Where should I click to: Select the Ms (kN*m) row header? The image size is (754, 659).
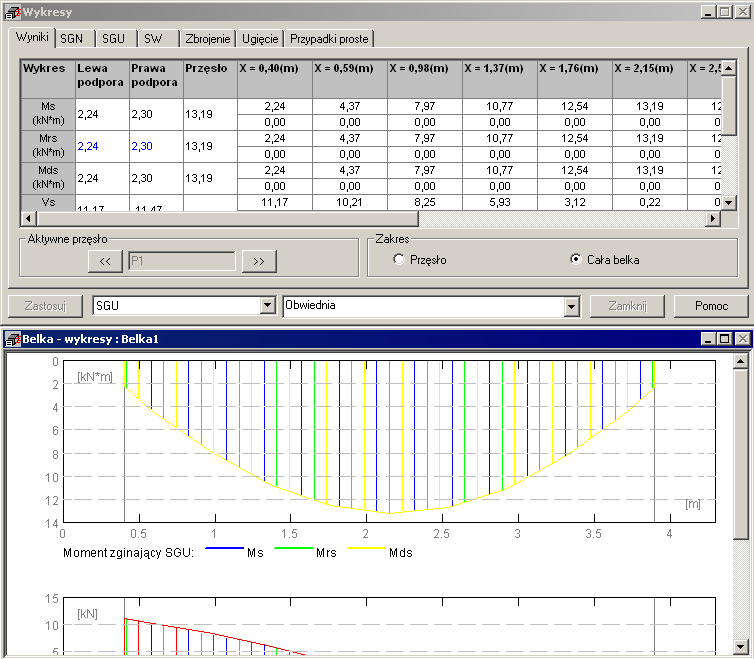[48, 114]
